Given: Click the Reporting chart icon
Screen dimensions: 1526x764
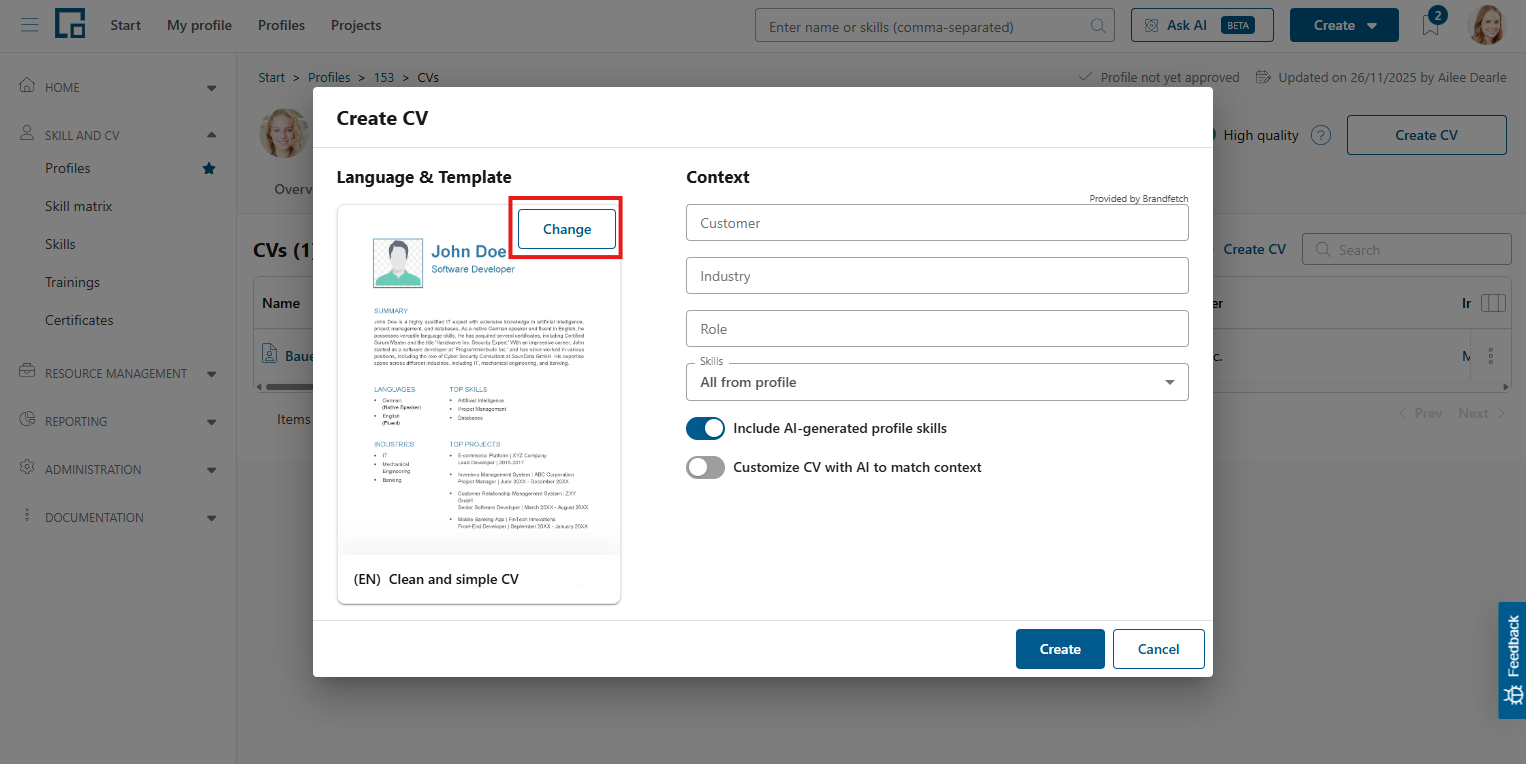Looking at the screenshot, I should (x=27, y=420).
